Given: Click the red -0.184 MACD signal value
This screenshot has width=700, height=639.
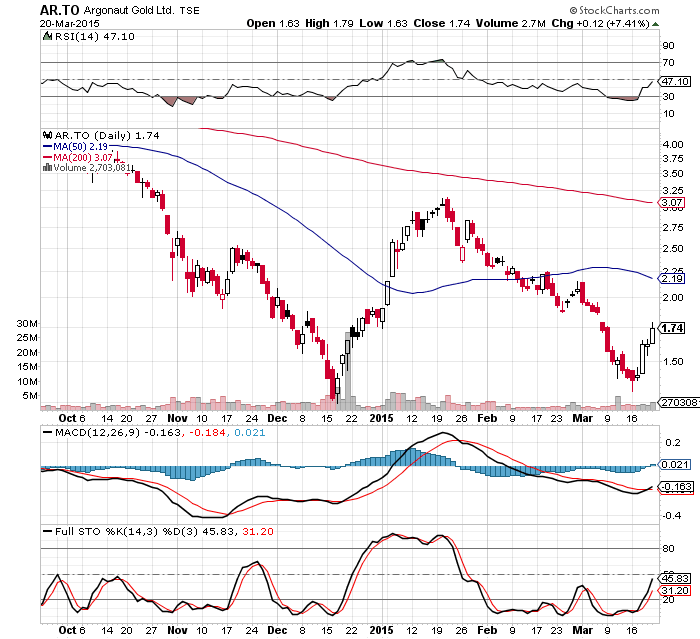Looking at the screenshot, I should coord(209,433).
